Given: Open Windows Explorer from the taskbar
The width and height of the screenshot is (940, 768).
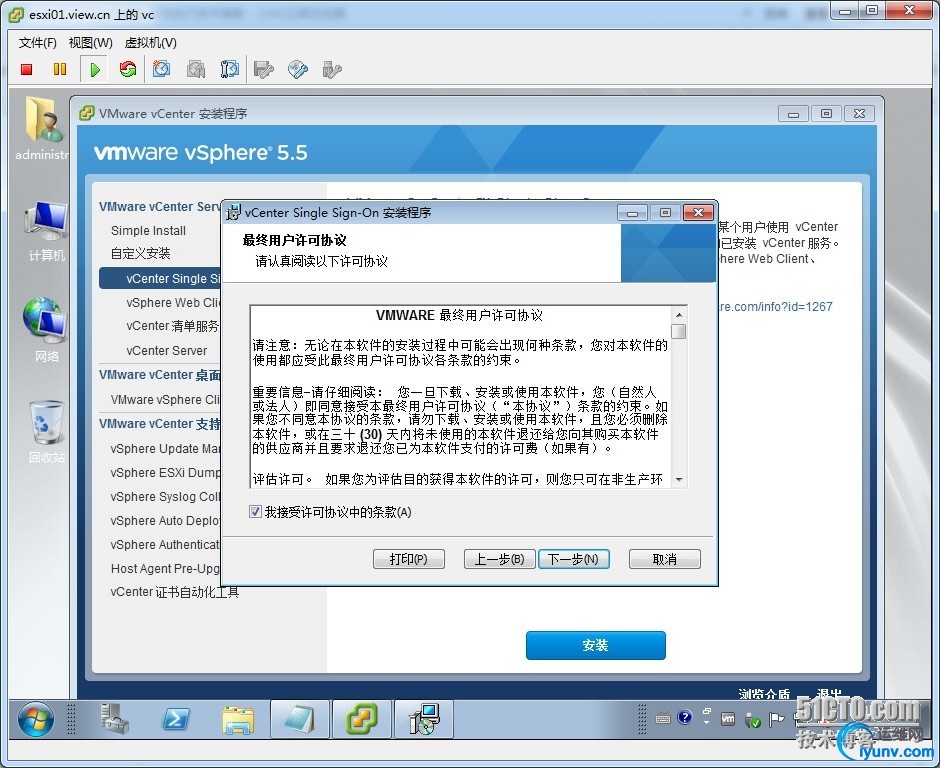Looking at the screenshot, I should pyautogui.click(x=238, y=718).
